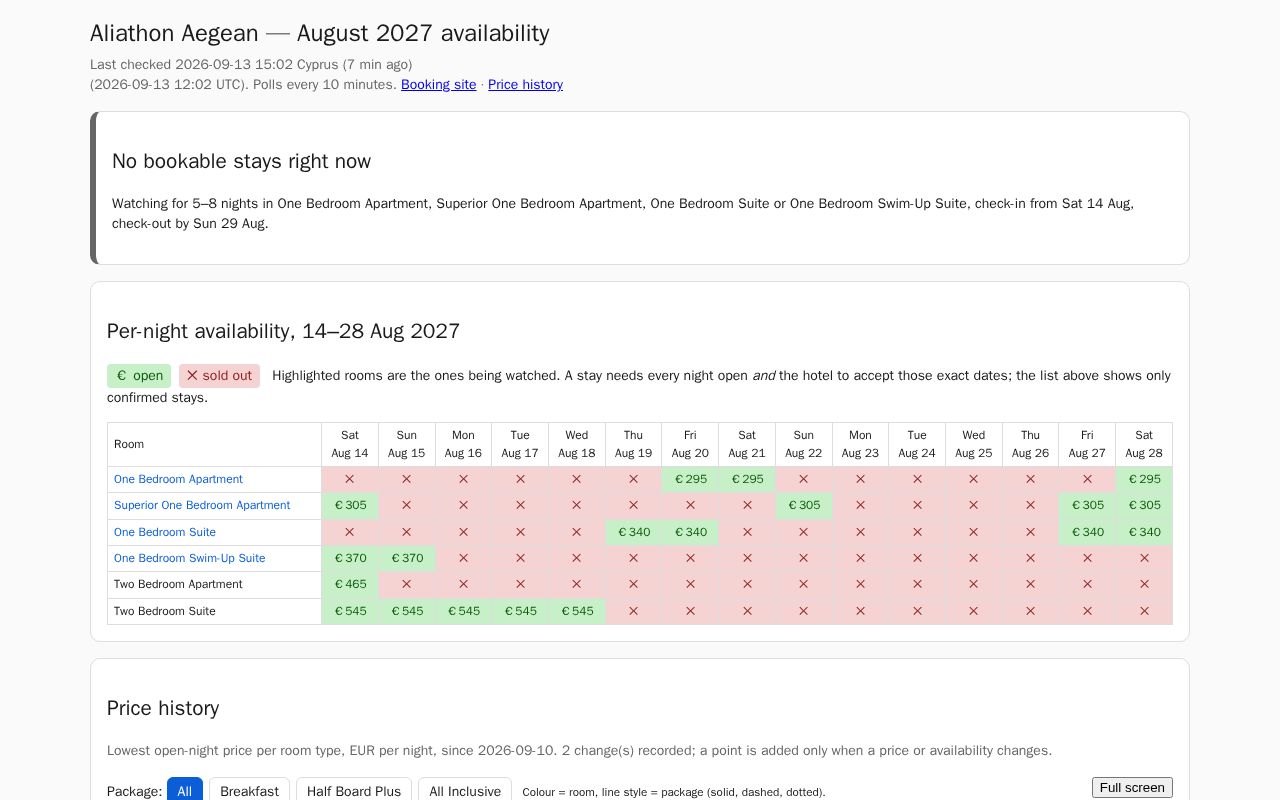This screenshot has width=1280, height=800.
Task: Click € 545 for Two Bedroom Suite, Aug 16
Action: click(x=463, y=611)
